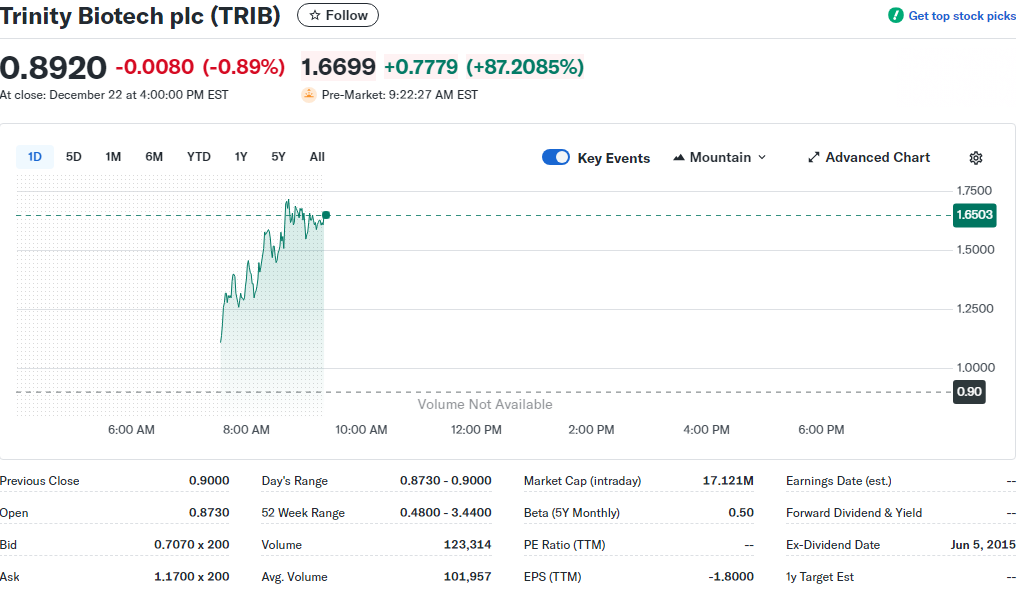Follow Trinity Biotech stock
The width and height of the screenshot is (1021, 603).
[x=337, y=15]
